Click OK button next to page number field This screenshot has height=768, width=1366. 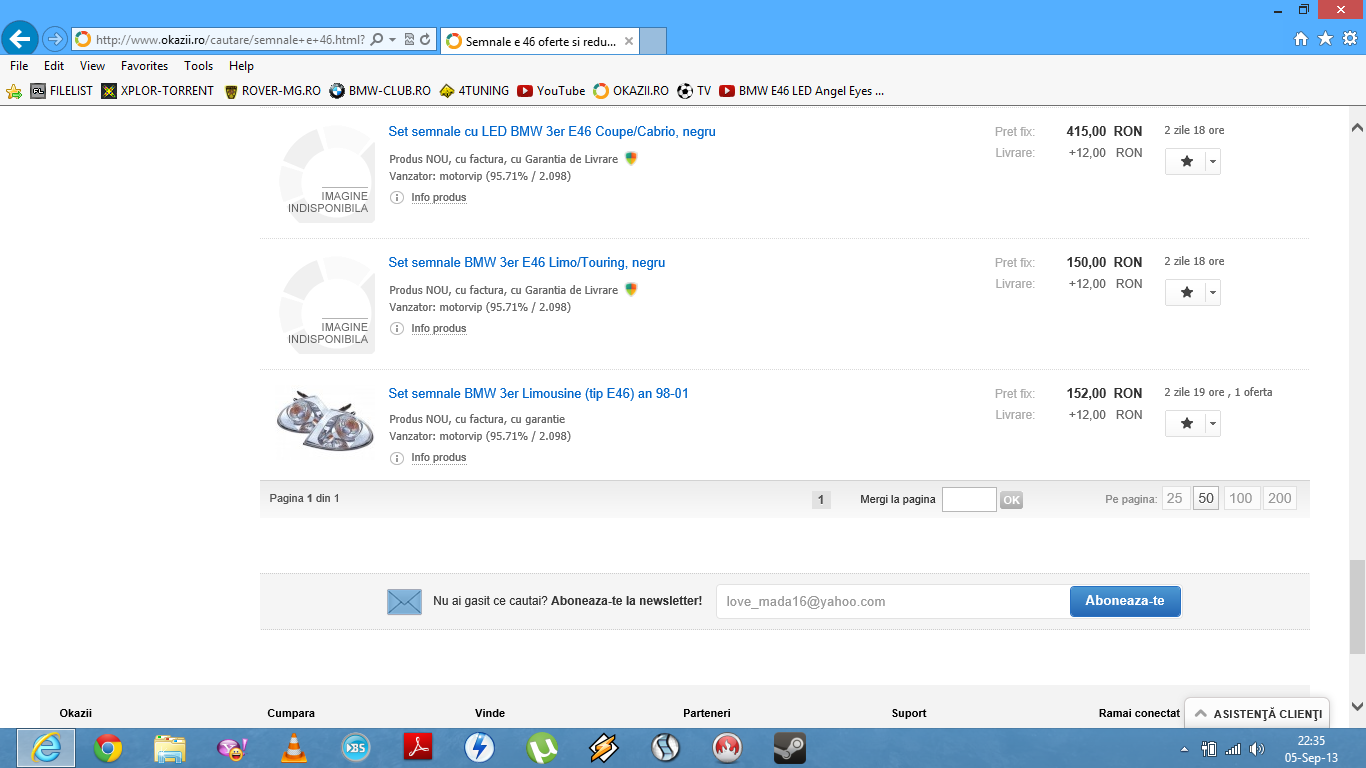(1011, 500)
